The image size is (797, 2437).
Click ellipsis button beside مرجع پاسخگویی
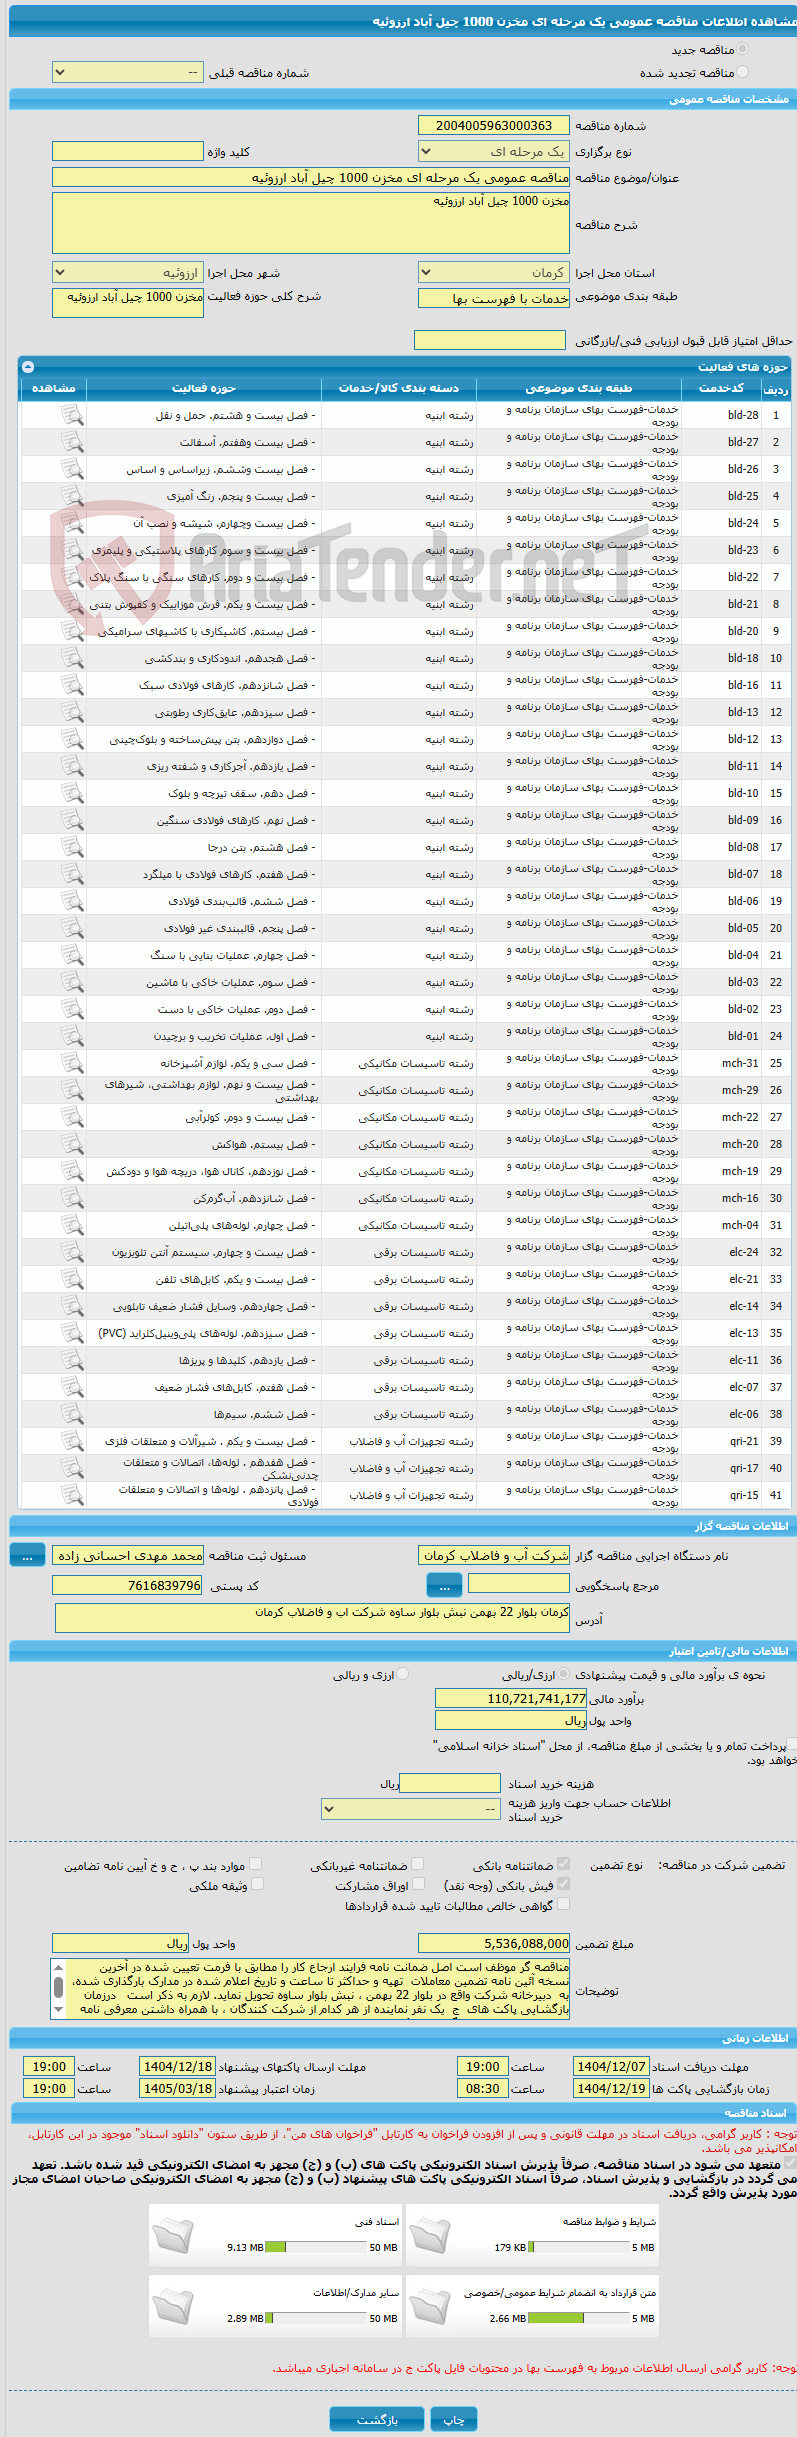(x=444, y=1585)
